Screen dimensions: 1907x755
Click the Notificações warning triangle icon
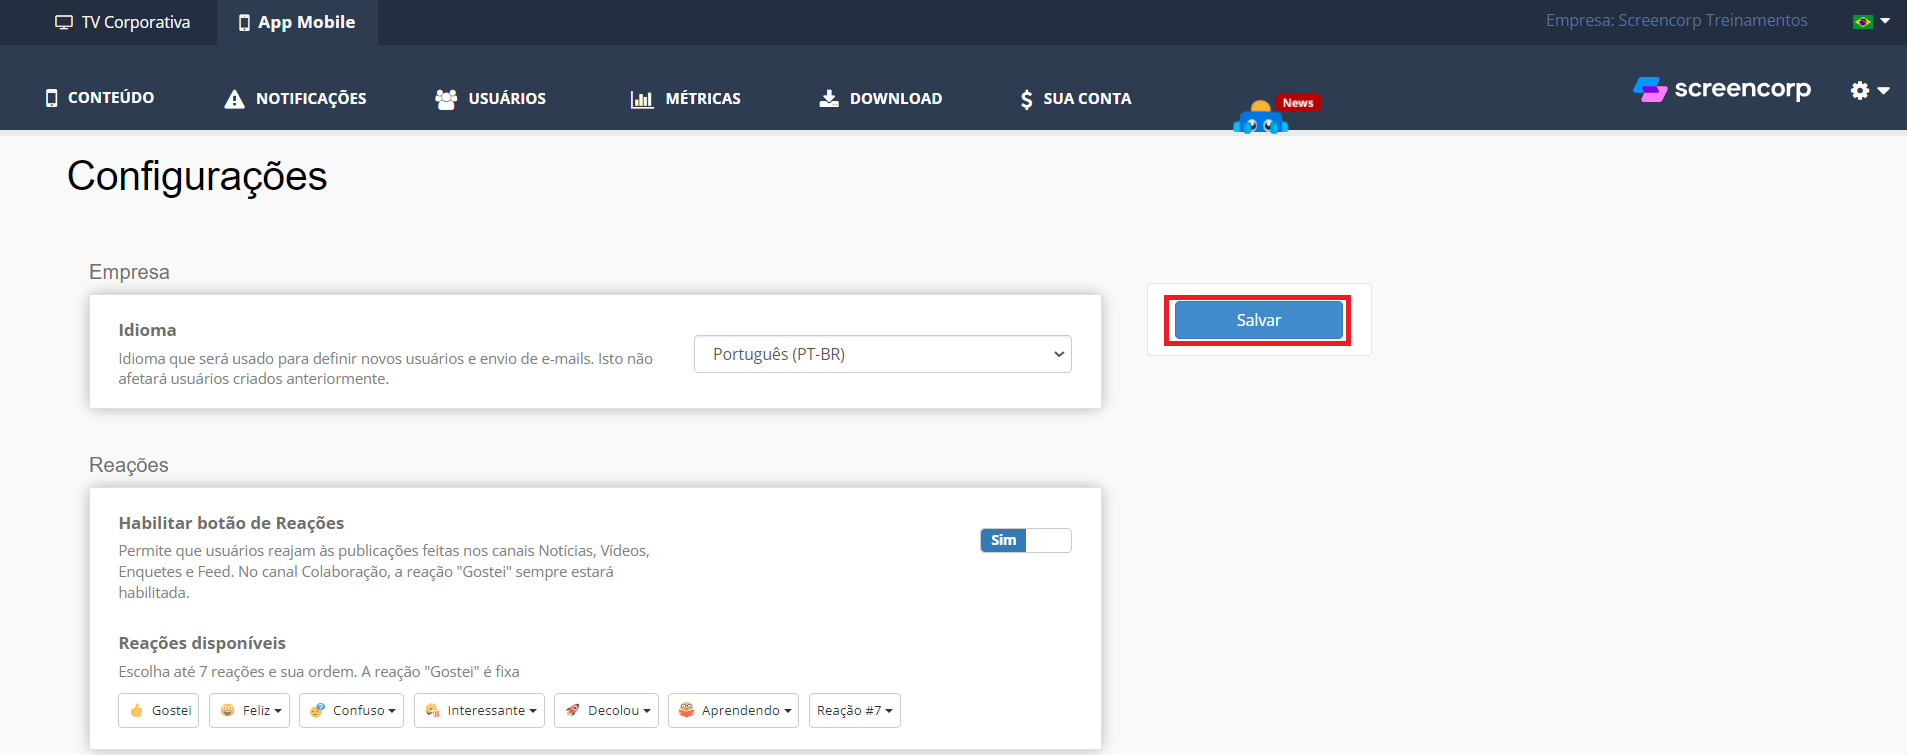pos(234,99)
